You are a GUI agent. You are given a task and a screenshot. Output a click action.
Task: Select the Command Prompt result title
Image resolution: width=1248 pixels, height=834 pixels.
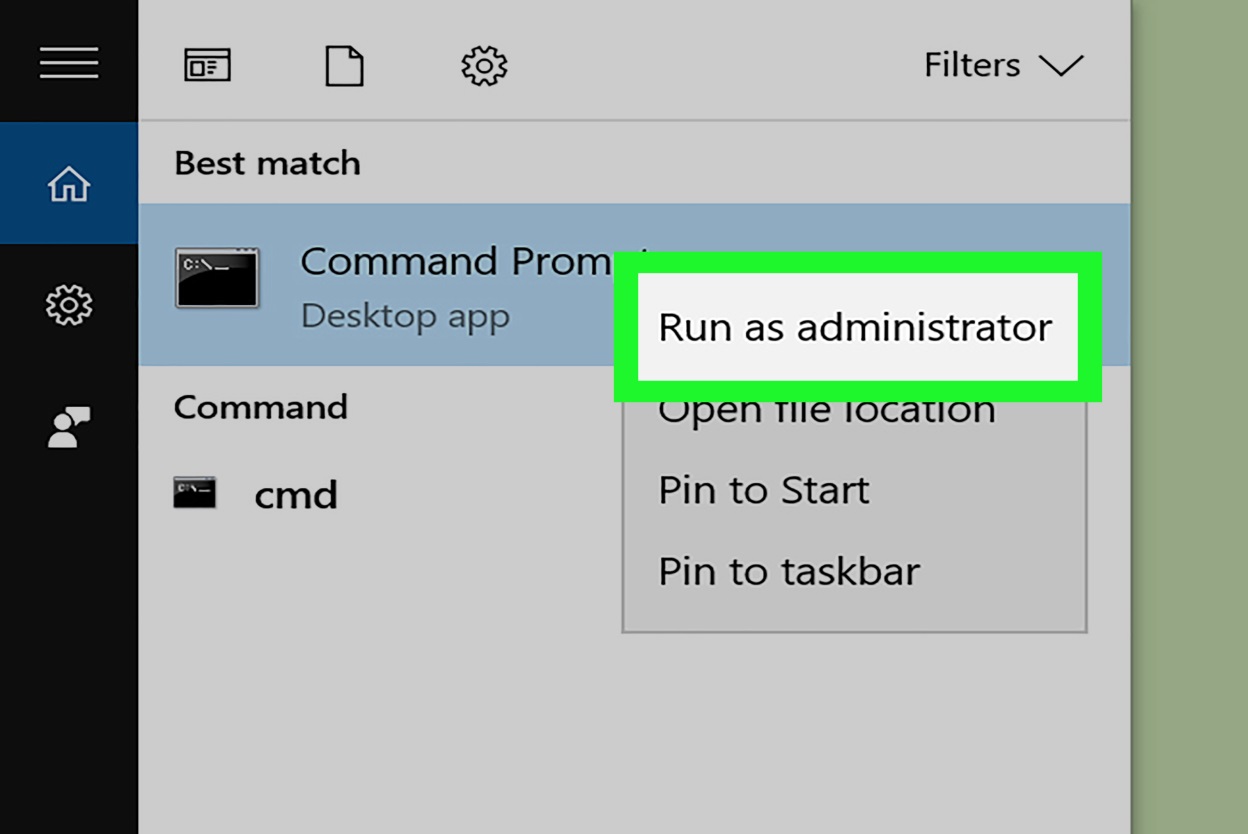point(455,262)
